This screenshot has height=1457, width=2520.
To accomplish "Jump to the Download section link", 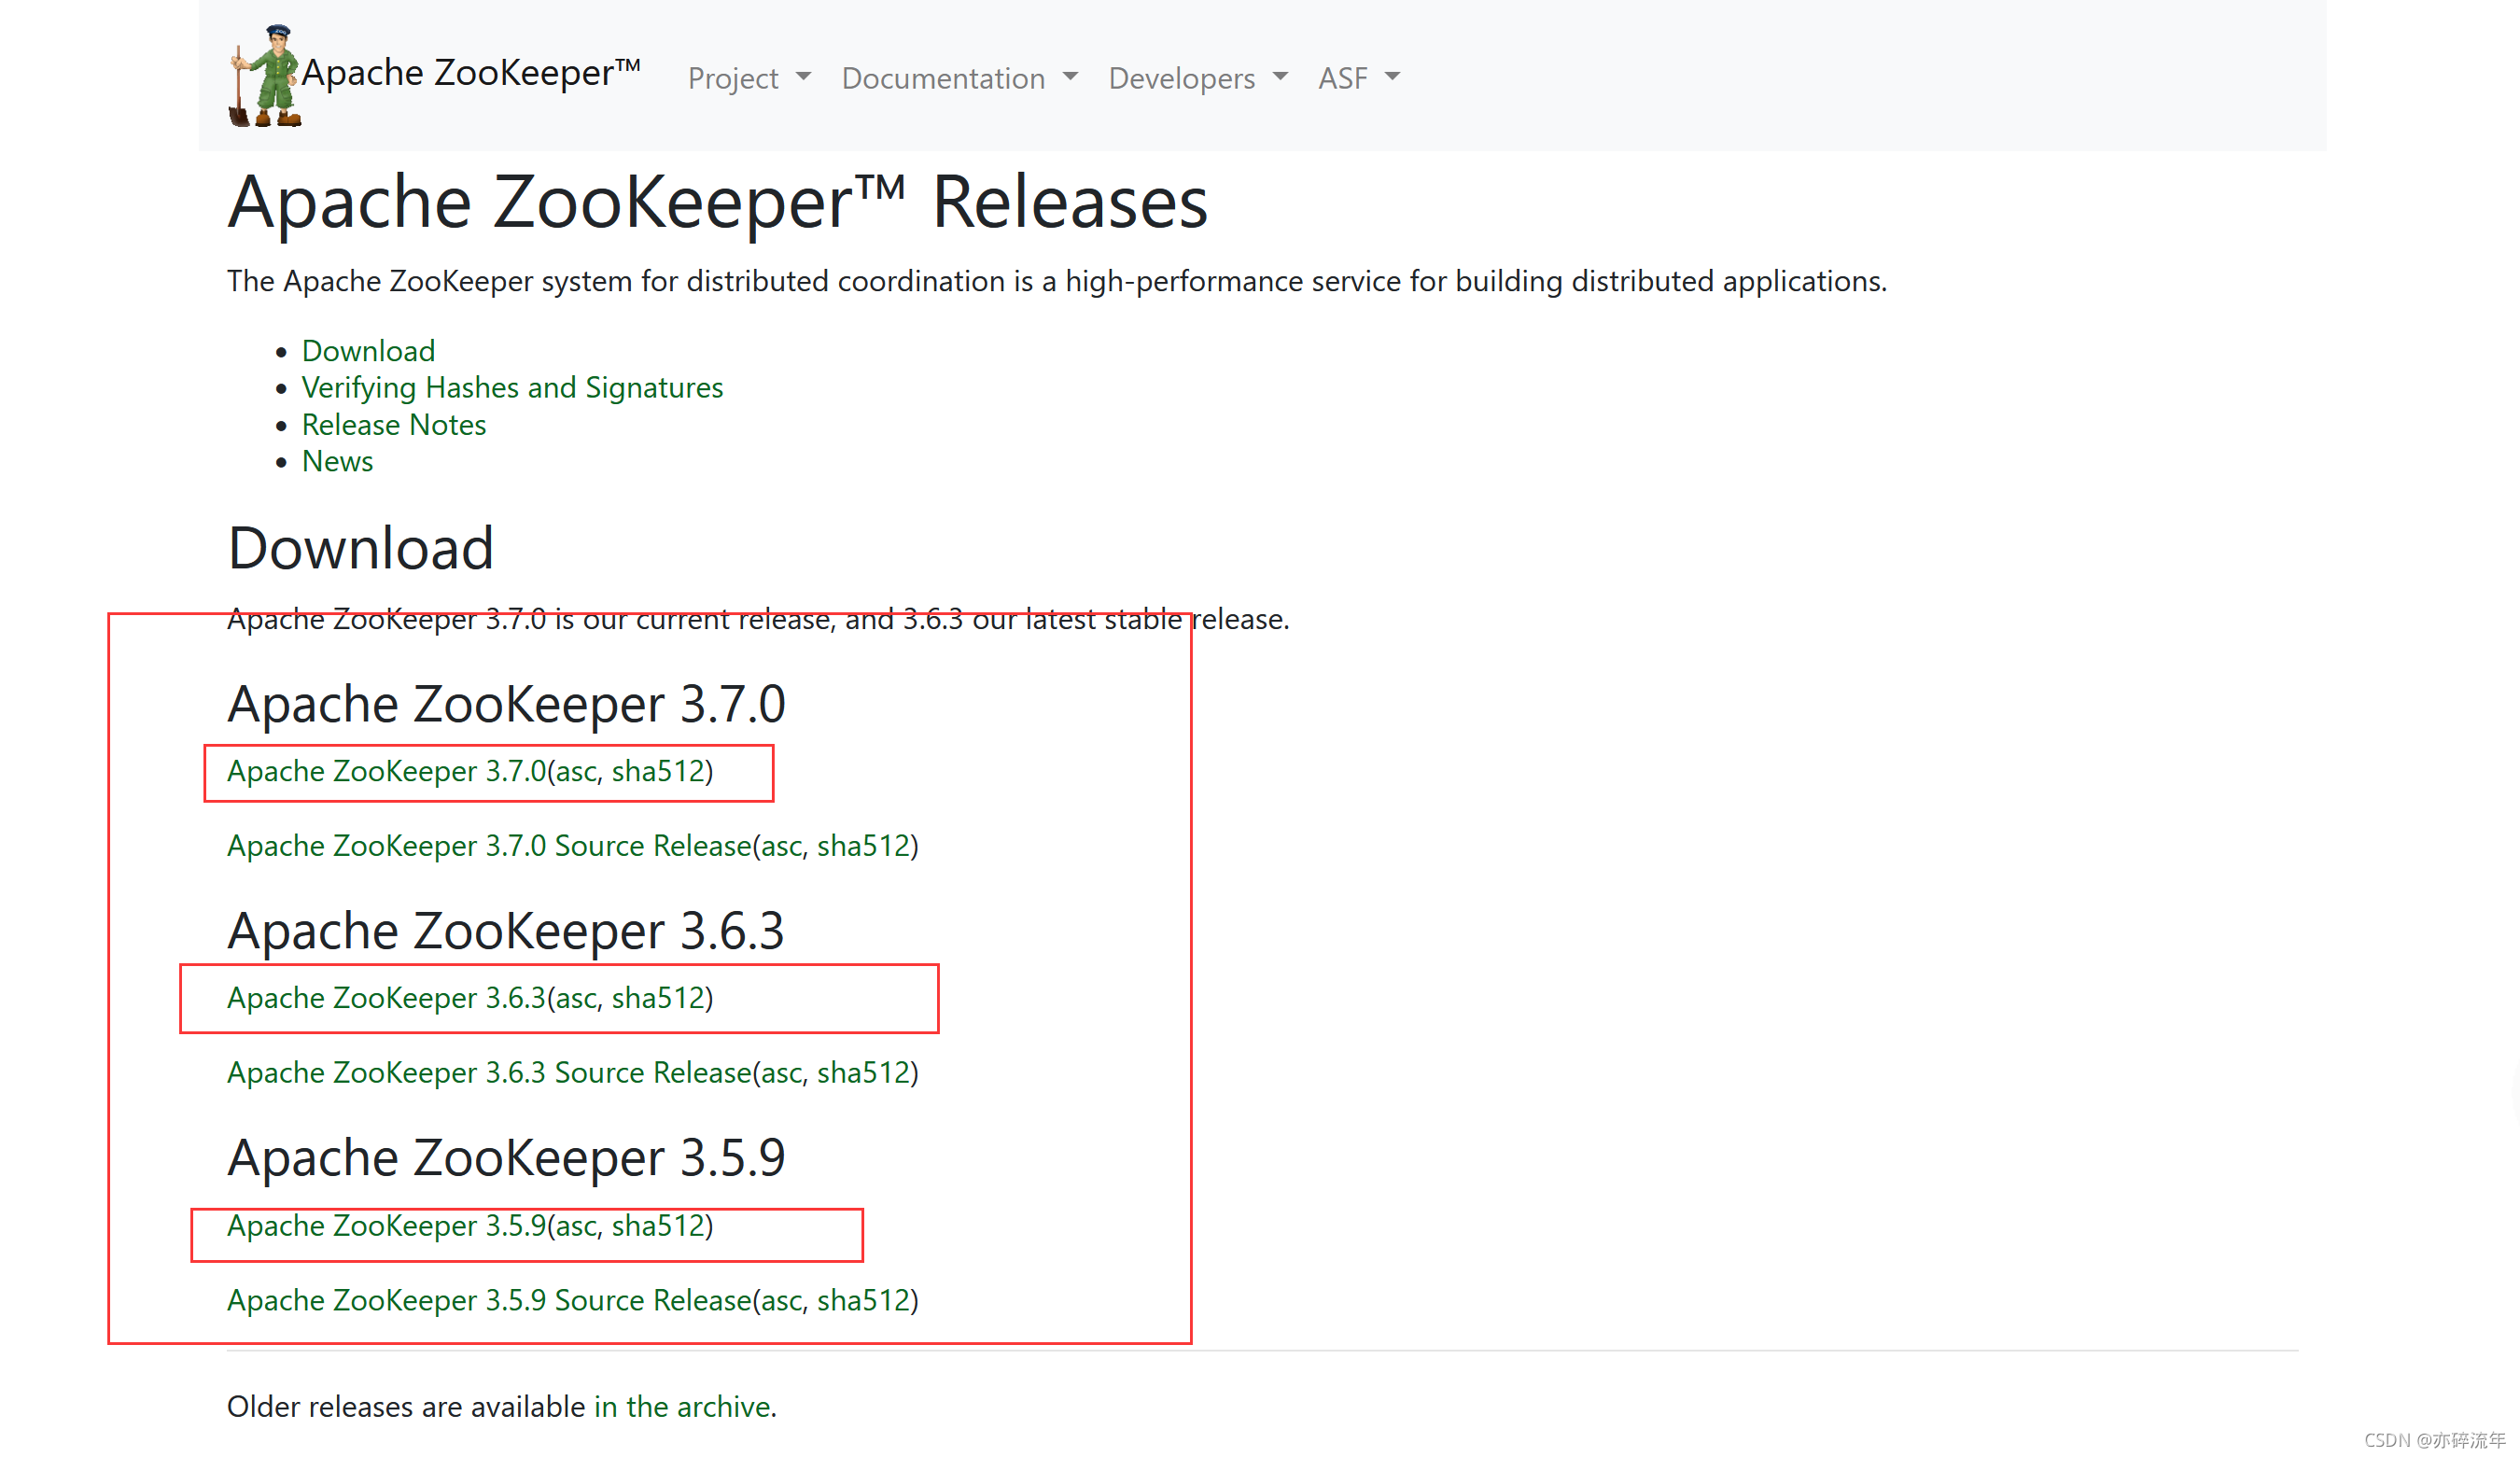I will coord(368,351).
